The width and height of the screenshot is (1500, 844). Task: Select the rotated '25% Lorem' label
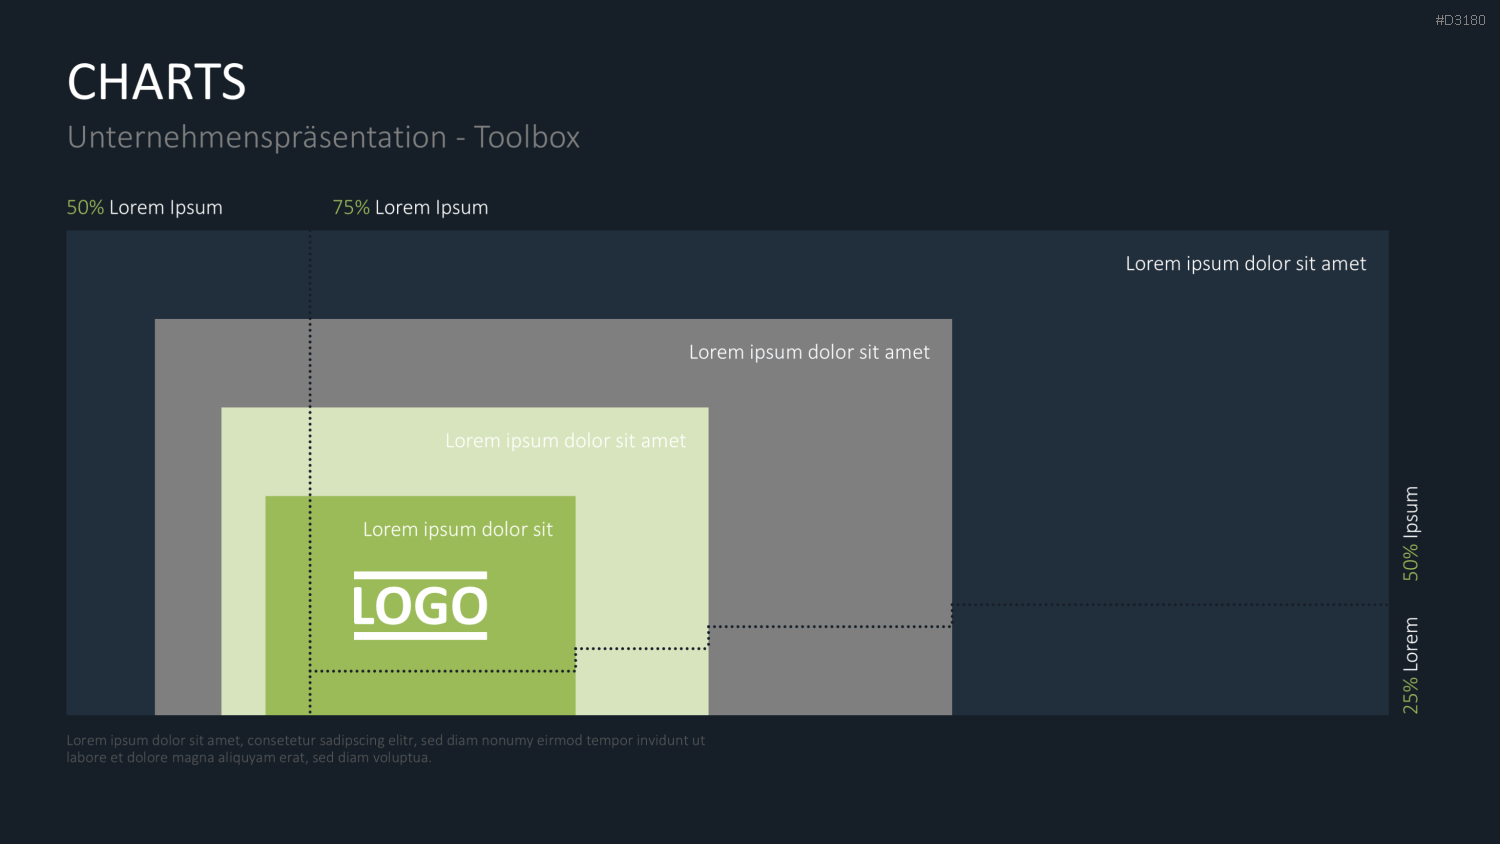click(x=1410, y=665)
